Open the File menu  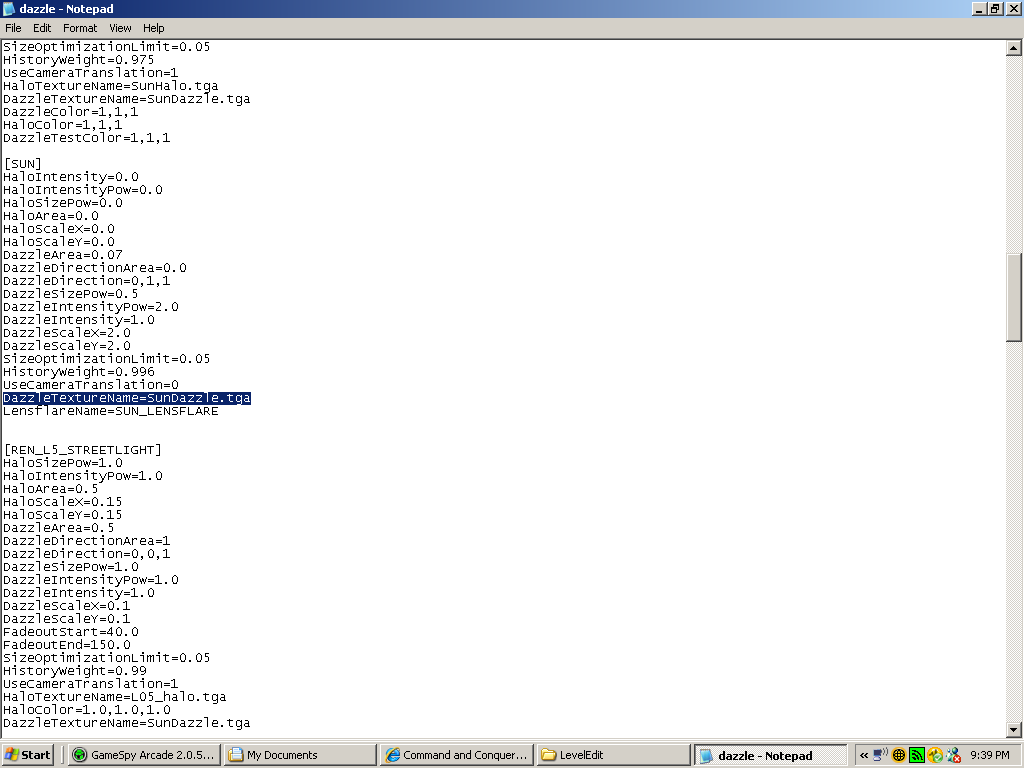tap(13, 28)
